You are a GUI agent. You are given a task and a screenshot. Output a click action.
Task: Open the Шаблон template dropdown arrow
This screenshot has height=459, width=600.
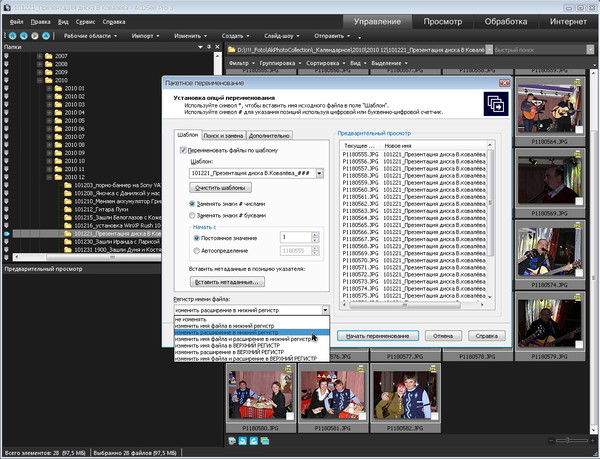coord(319,173)
